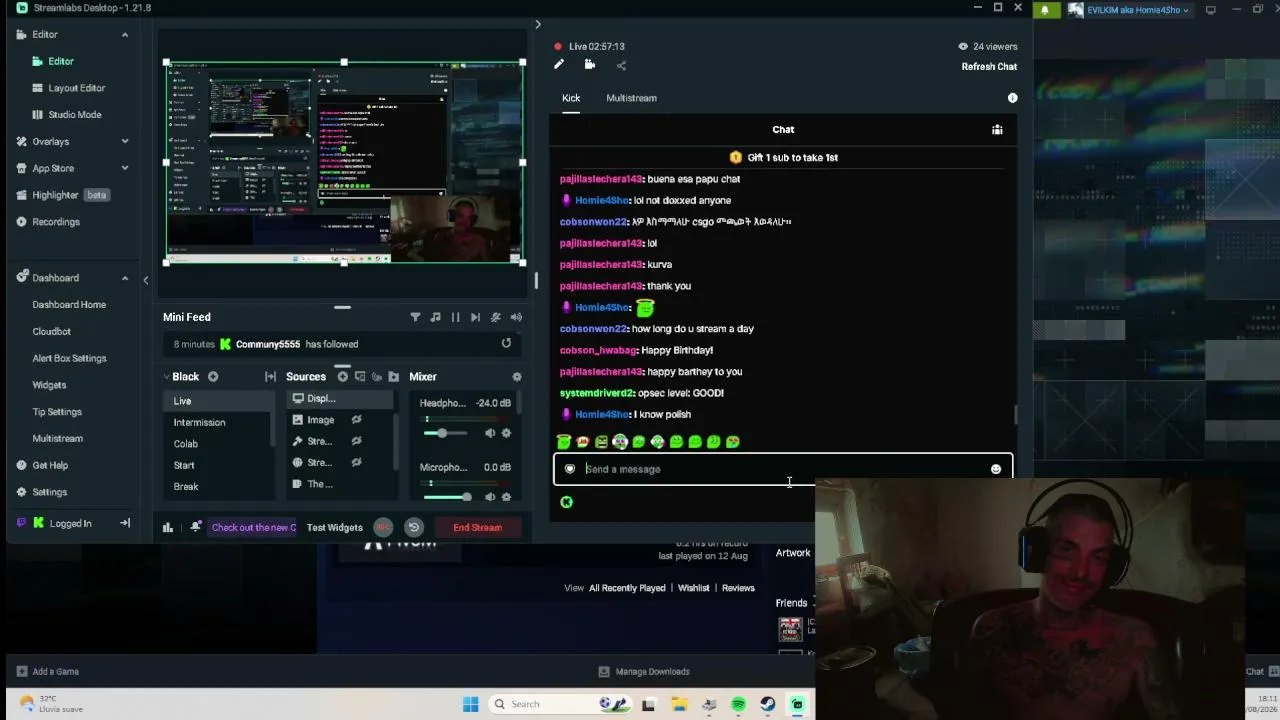Skip the current alert in Mini Feed
The height and width of the screenshot is (720, 1280).
[475, 317]
